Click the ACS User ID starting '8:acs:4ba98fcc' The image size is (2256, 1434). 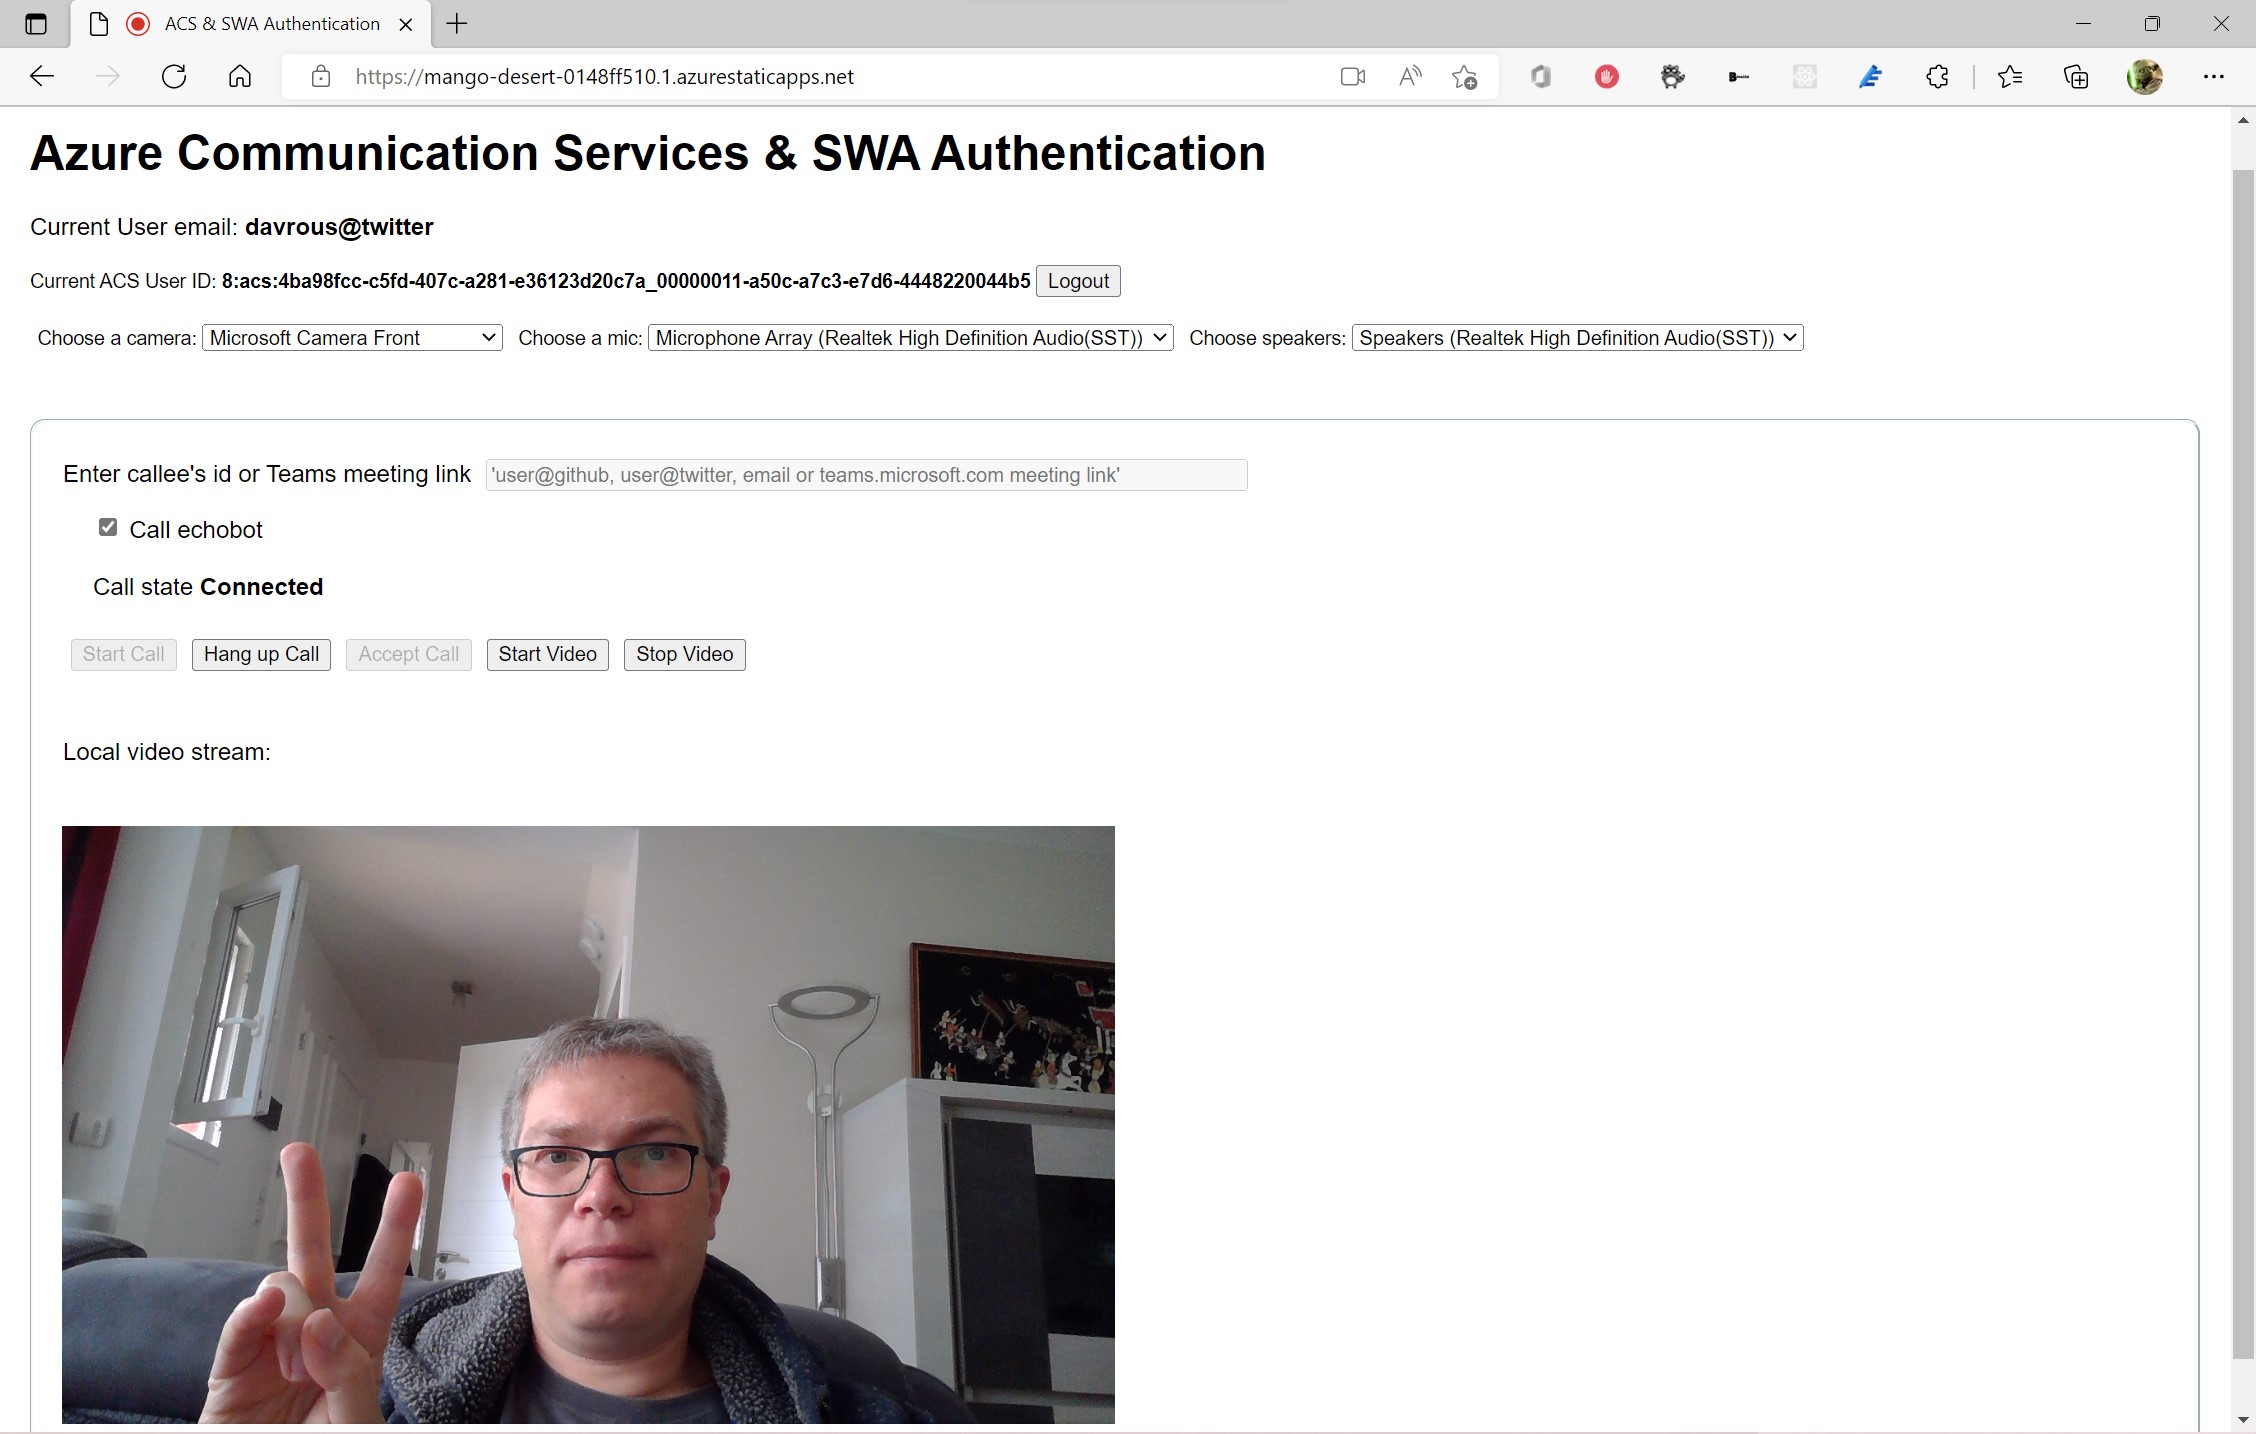[626, 281]
